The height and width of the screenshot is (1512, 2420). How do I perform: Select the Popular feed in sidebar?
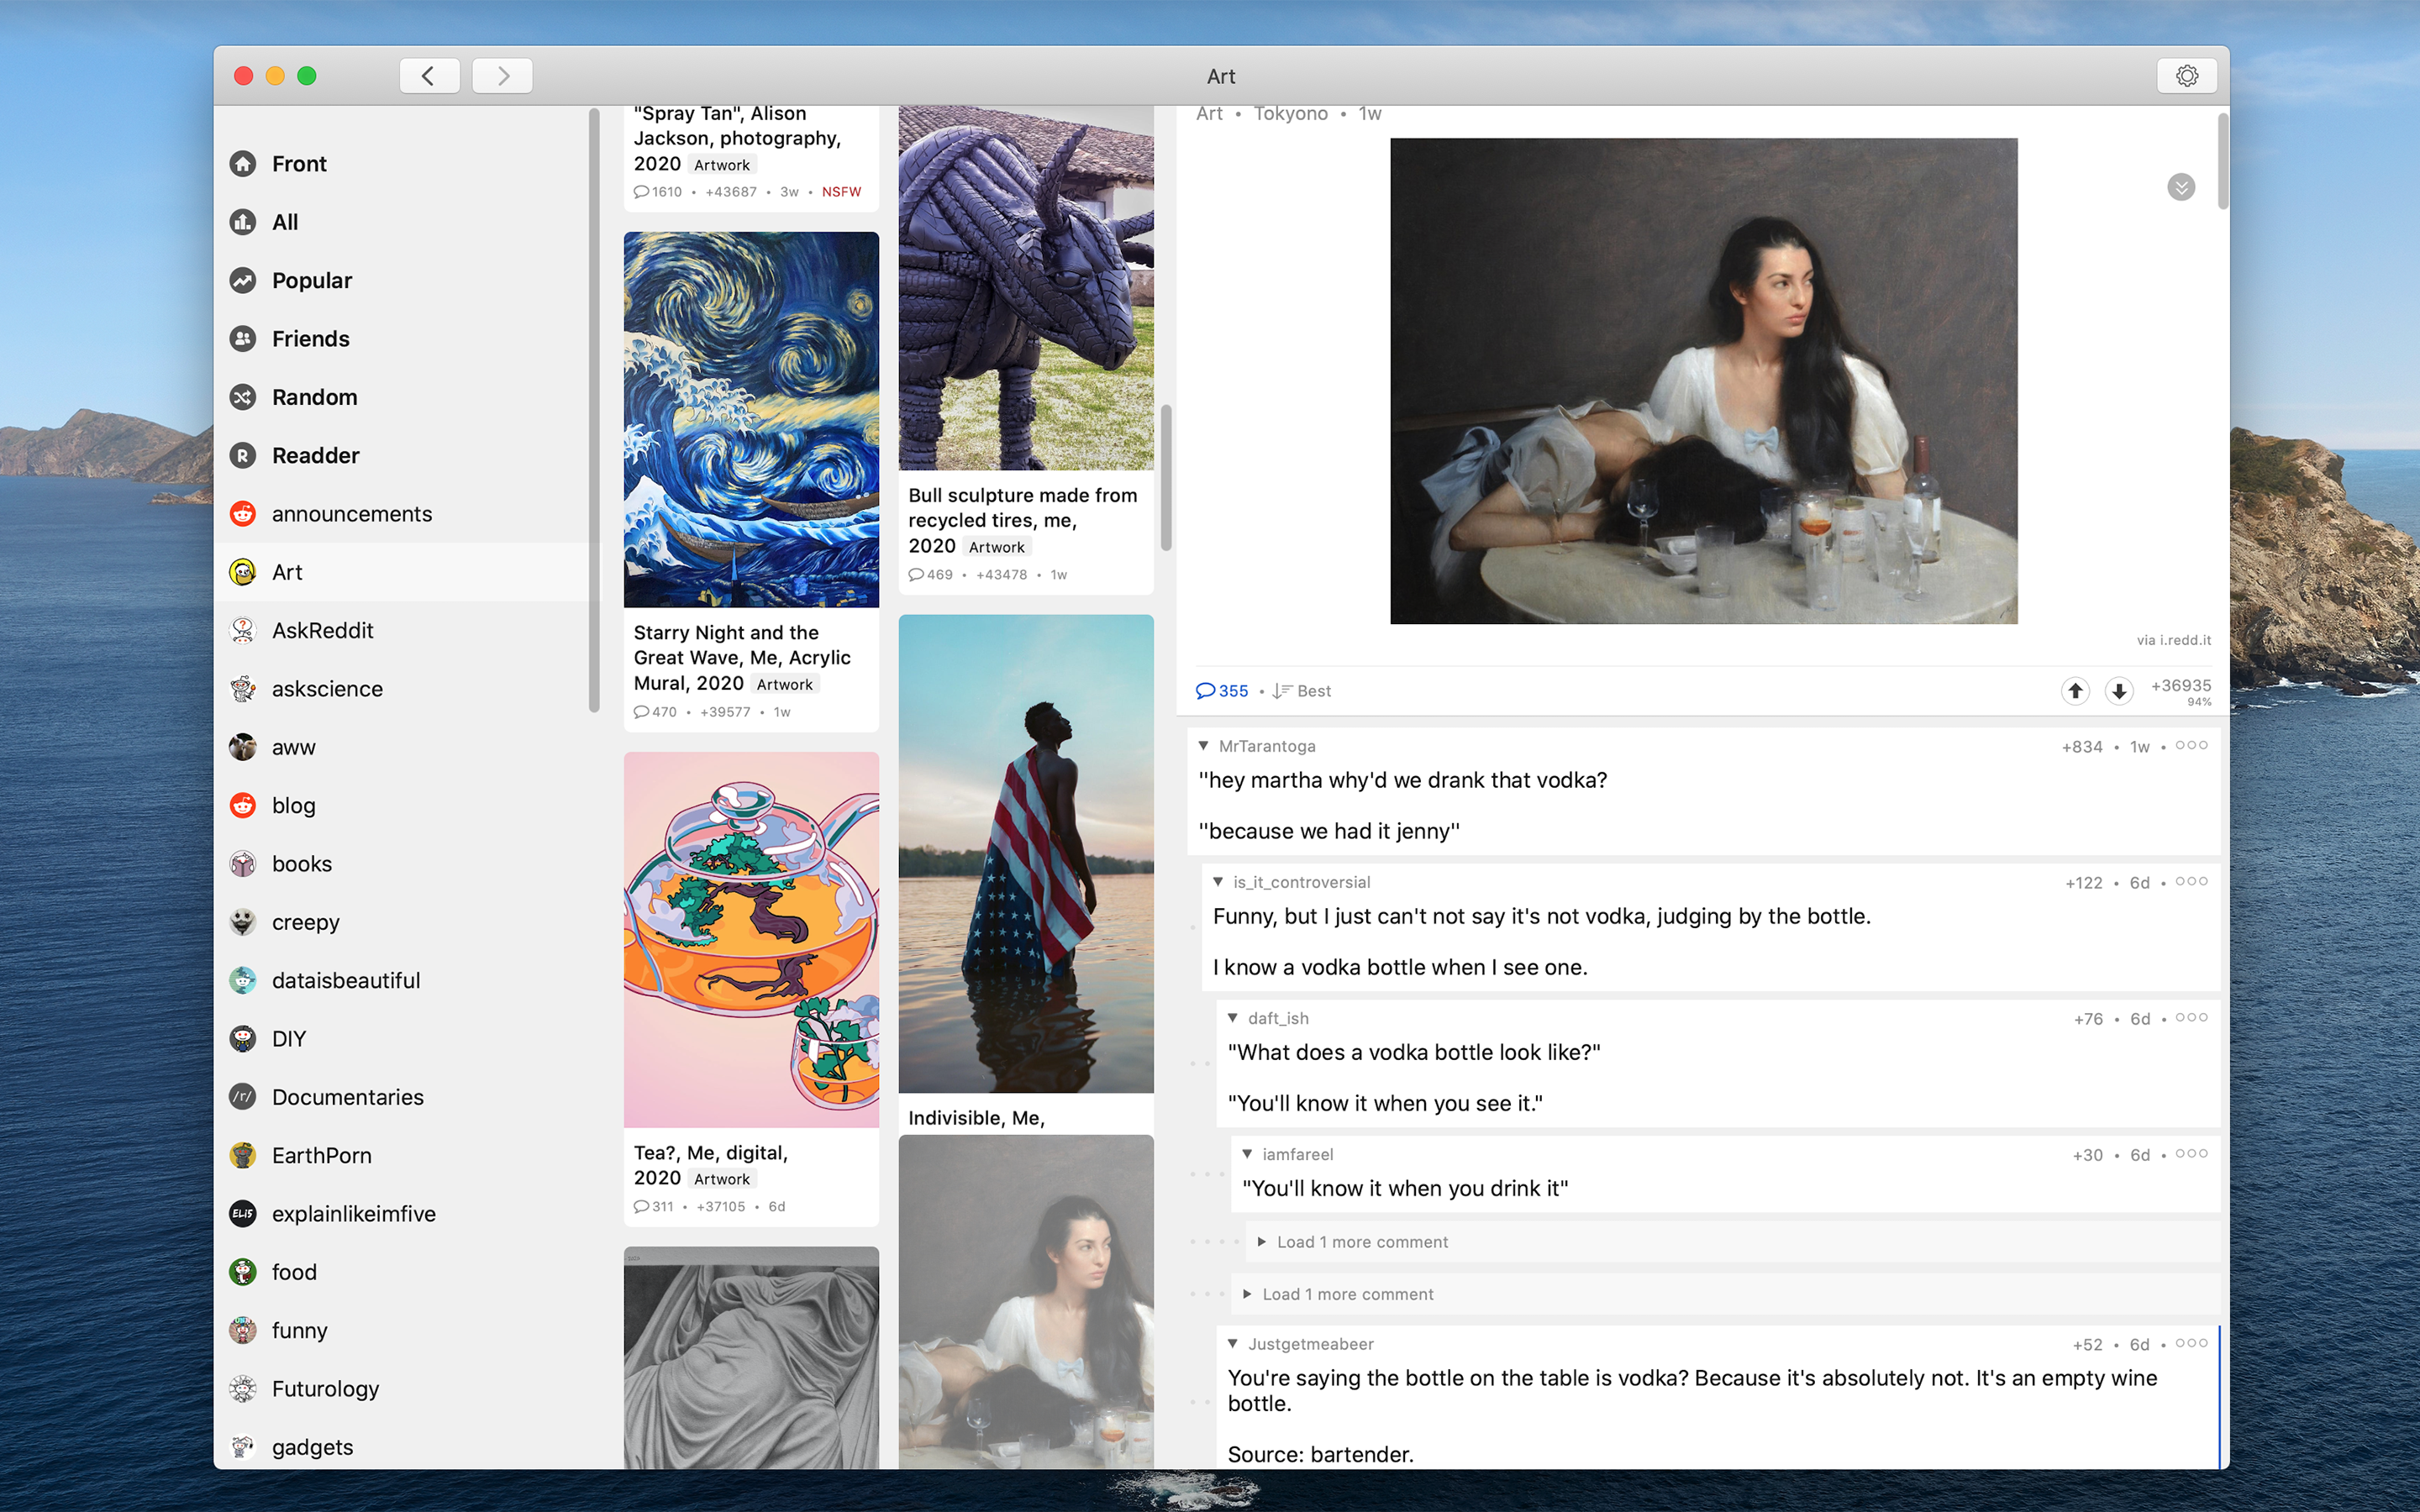[311, 280]
